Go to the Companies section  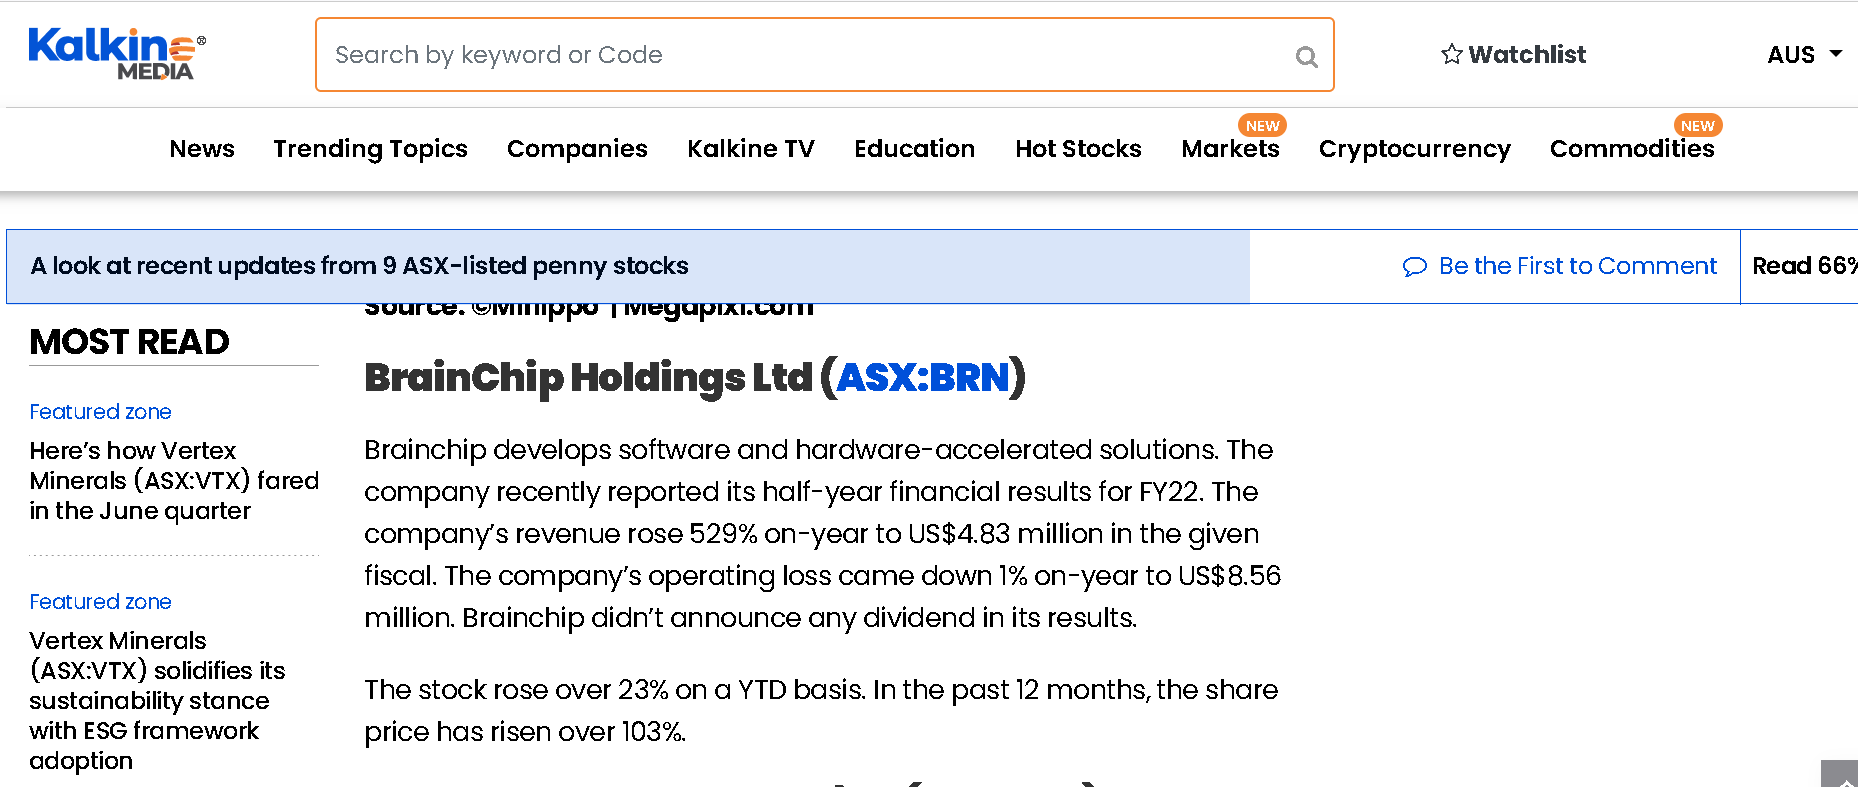point(577,149)
